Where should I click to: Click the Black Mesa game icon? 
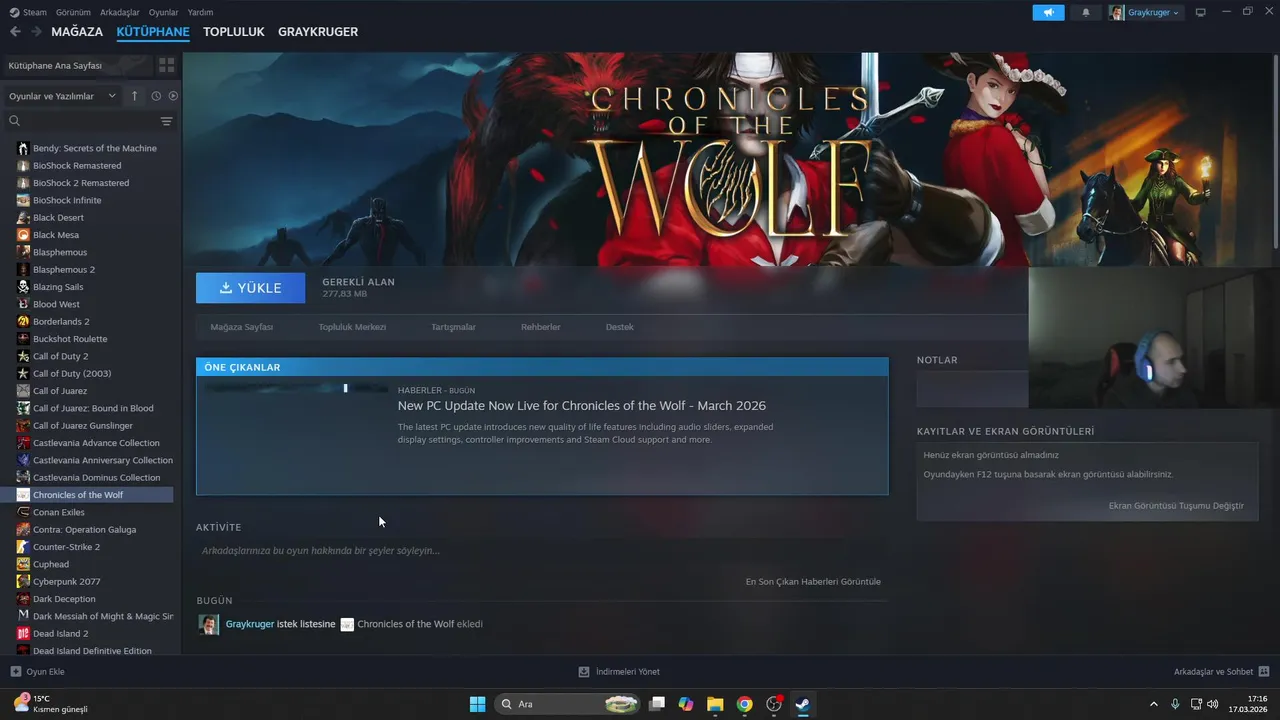click(23, 235)
